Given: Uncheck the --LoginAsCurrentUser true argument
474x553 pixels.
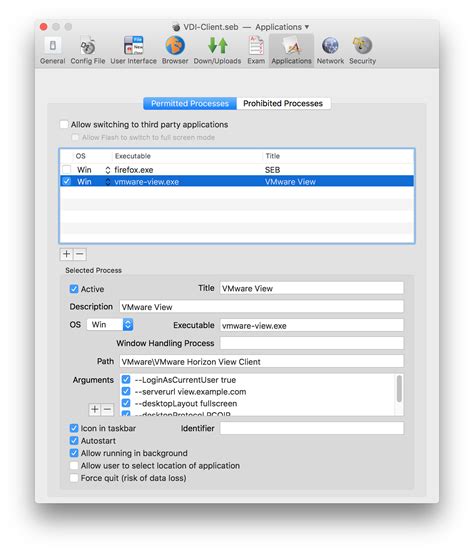Looking at the screenshot, I should coord(126,379).
